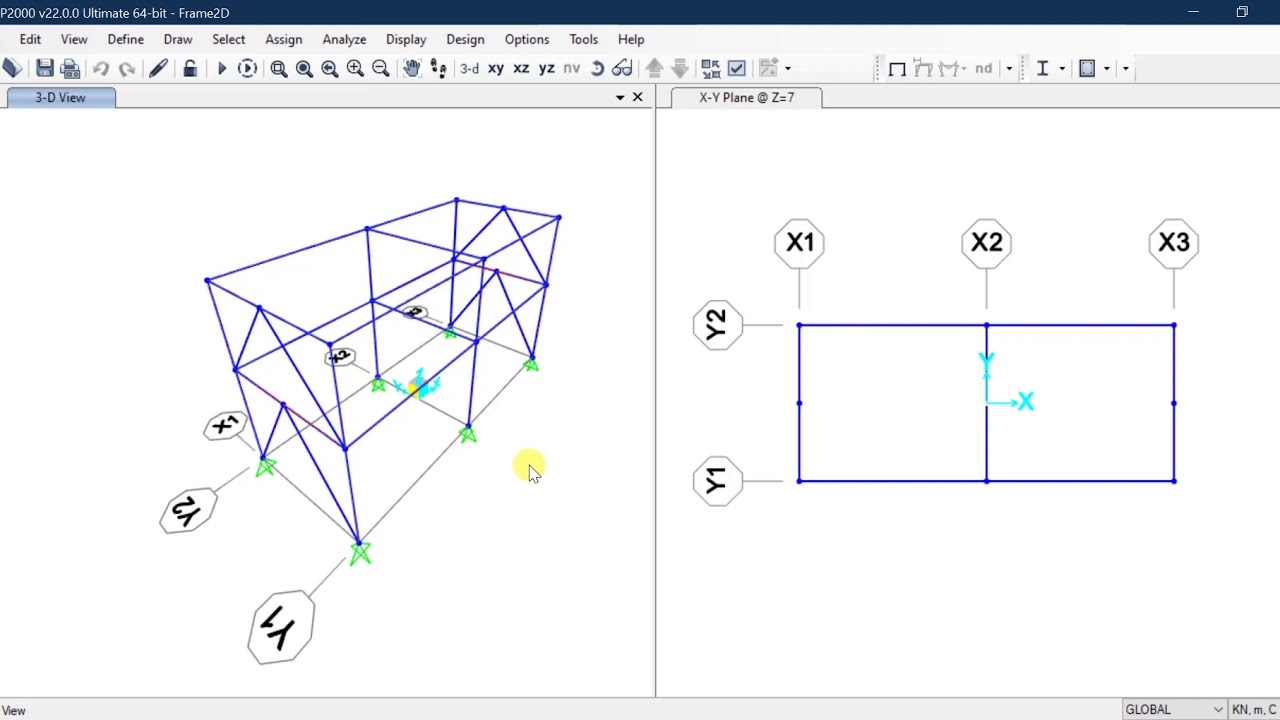The height and width of the screenshot is (720, 1280).
Task: Click the Zoom In plus magnifier
Action: (355, 68)
